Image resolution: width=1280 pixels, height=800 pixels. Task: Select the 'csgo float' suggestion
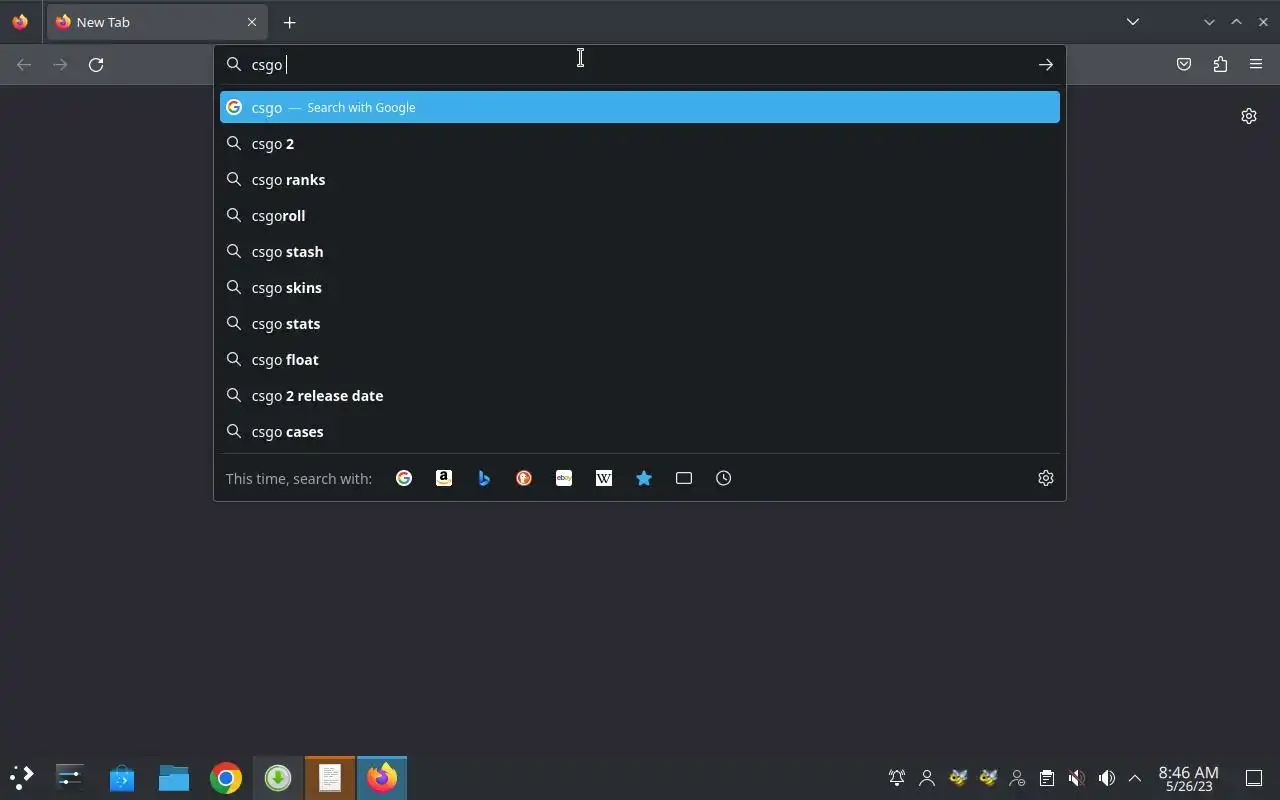pyautogui.click(x=640, y=359)
